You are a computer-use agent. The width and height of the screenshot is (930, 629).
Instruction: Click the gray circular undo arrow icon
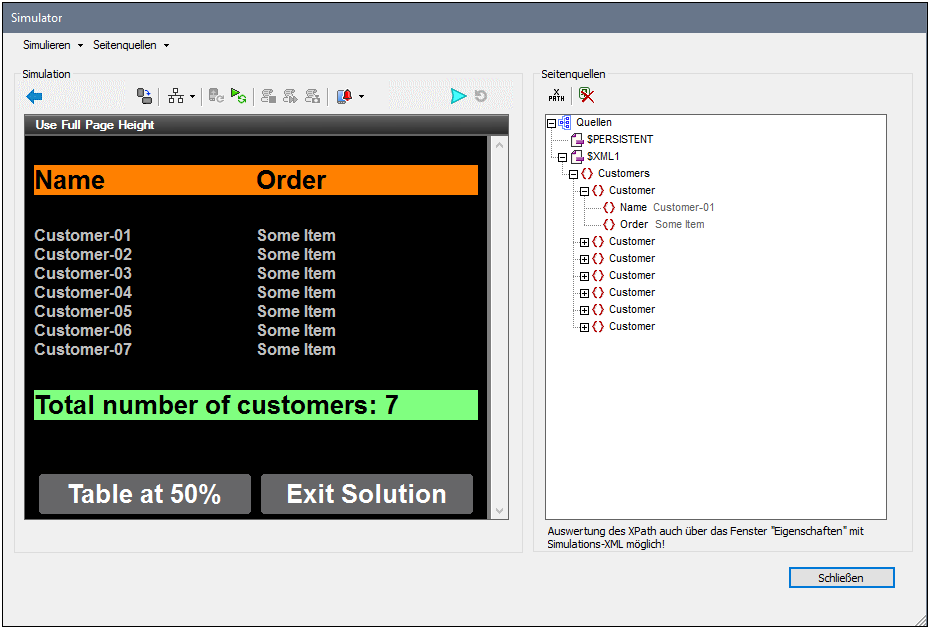point(481,96)
